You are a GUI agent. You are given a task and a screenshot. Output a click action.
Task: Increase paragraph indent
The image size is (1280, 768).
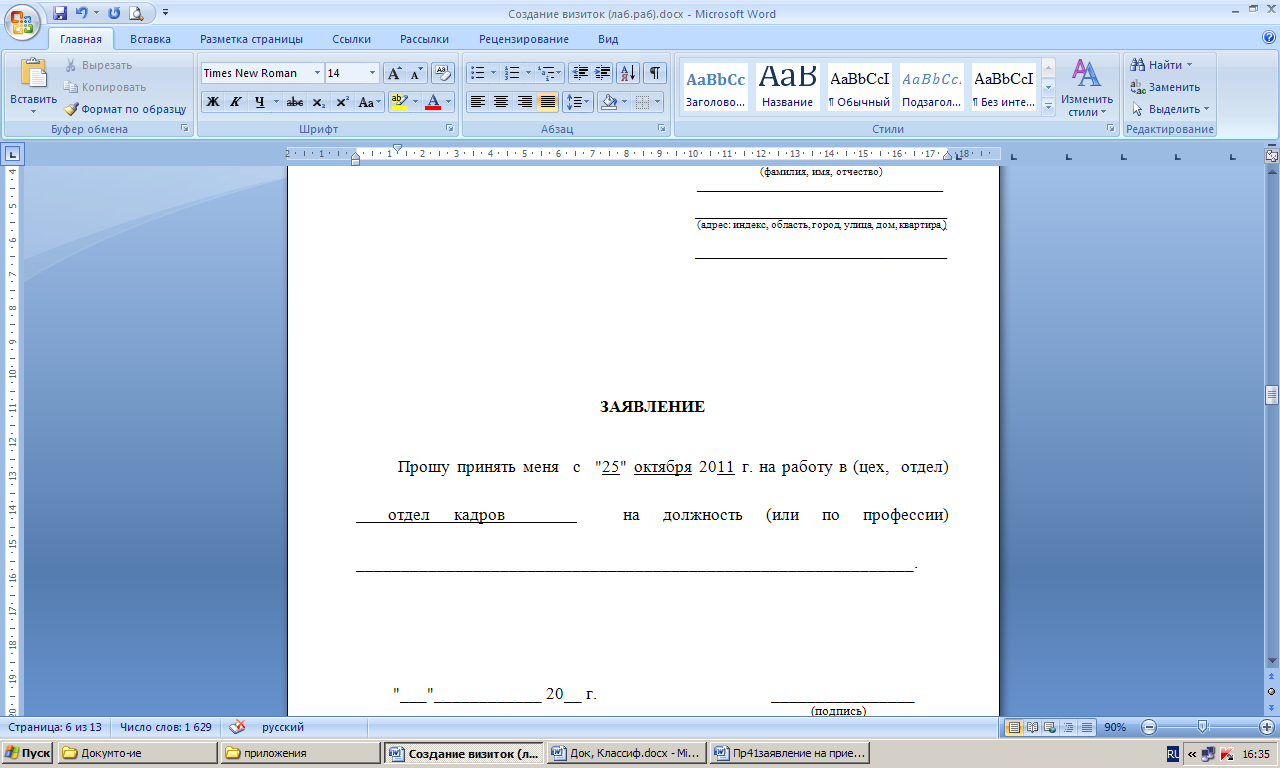coord(603,73)
